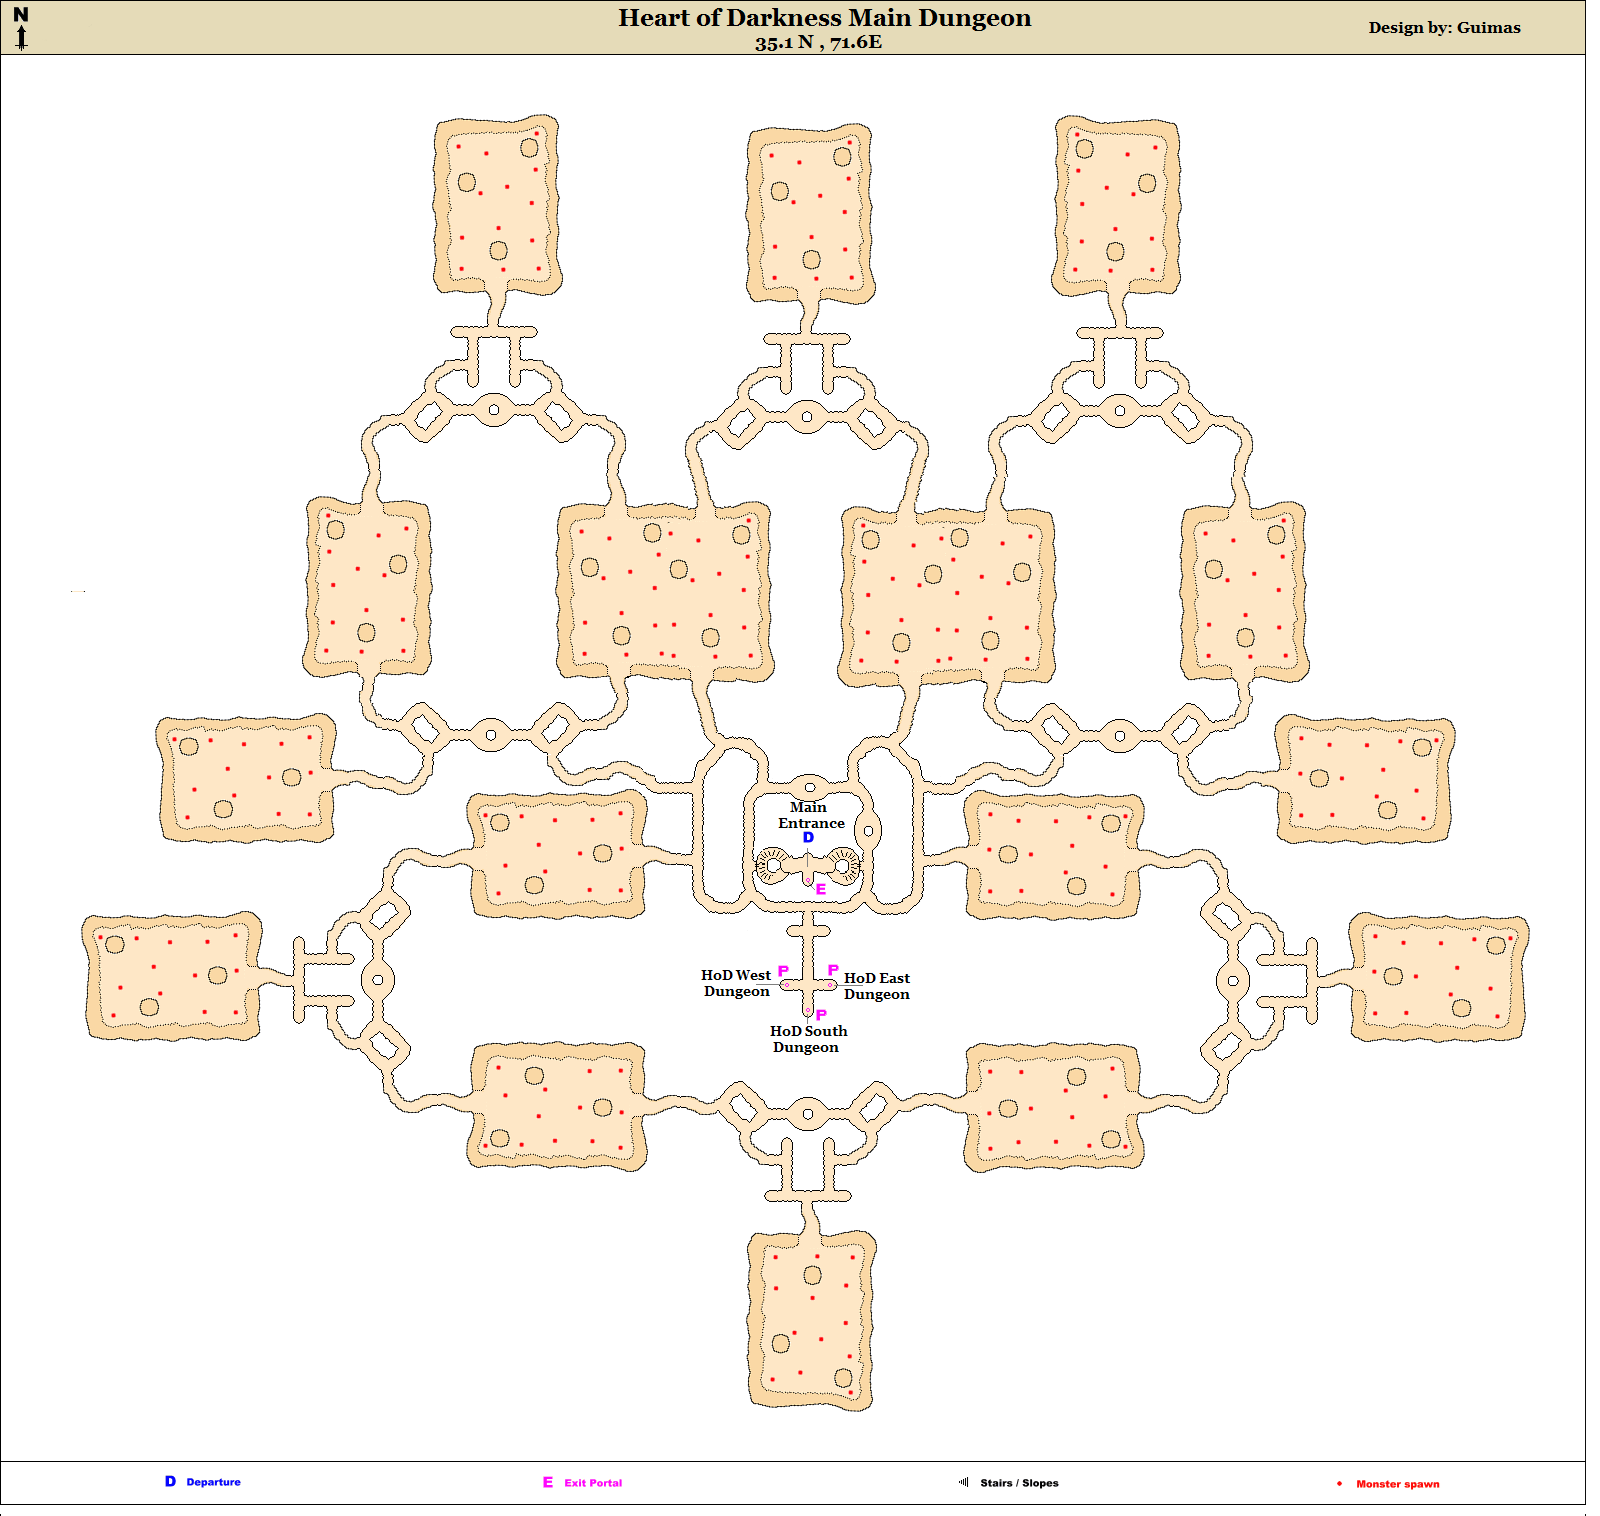Click the "Exit Portal" legend text
Image resolution: width=1600 pixels, height=1516 pixels.
pos(593,1483)
